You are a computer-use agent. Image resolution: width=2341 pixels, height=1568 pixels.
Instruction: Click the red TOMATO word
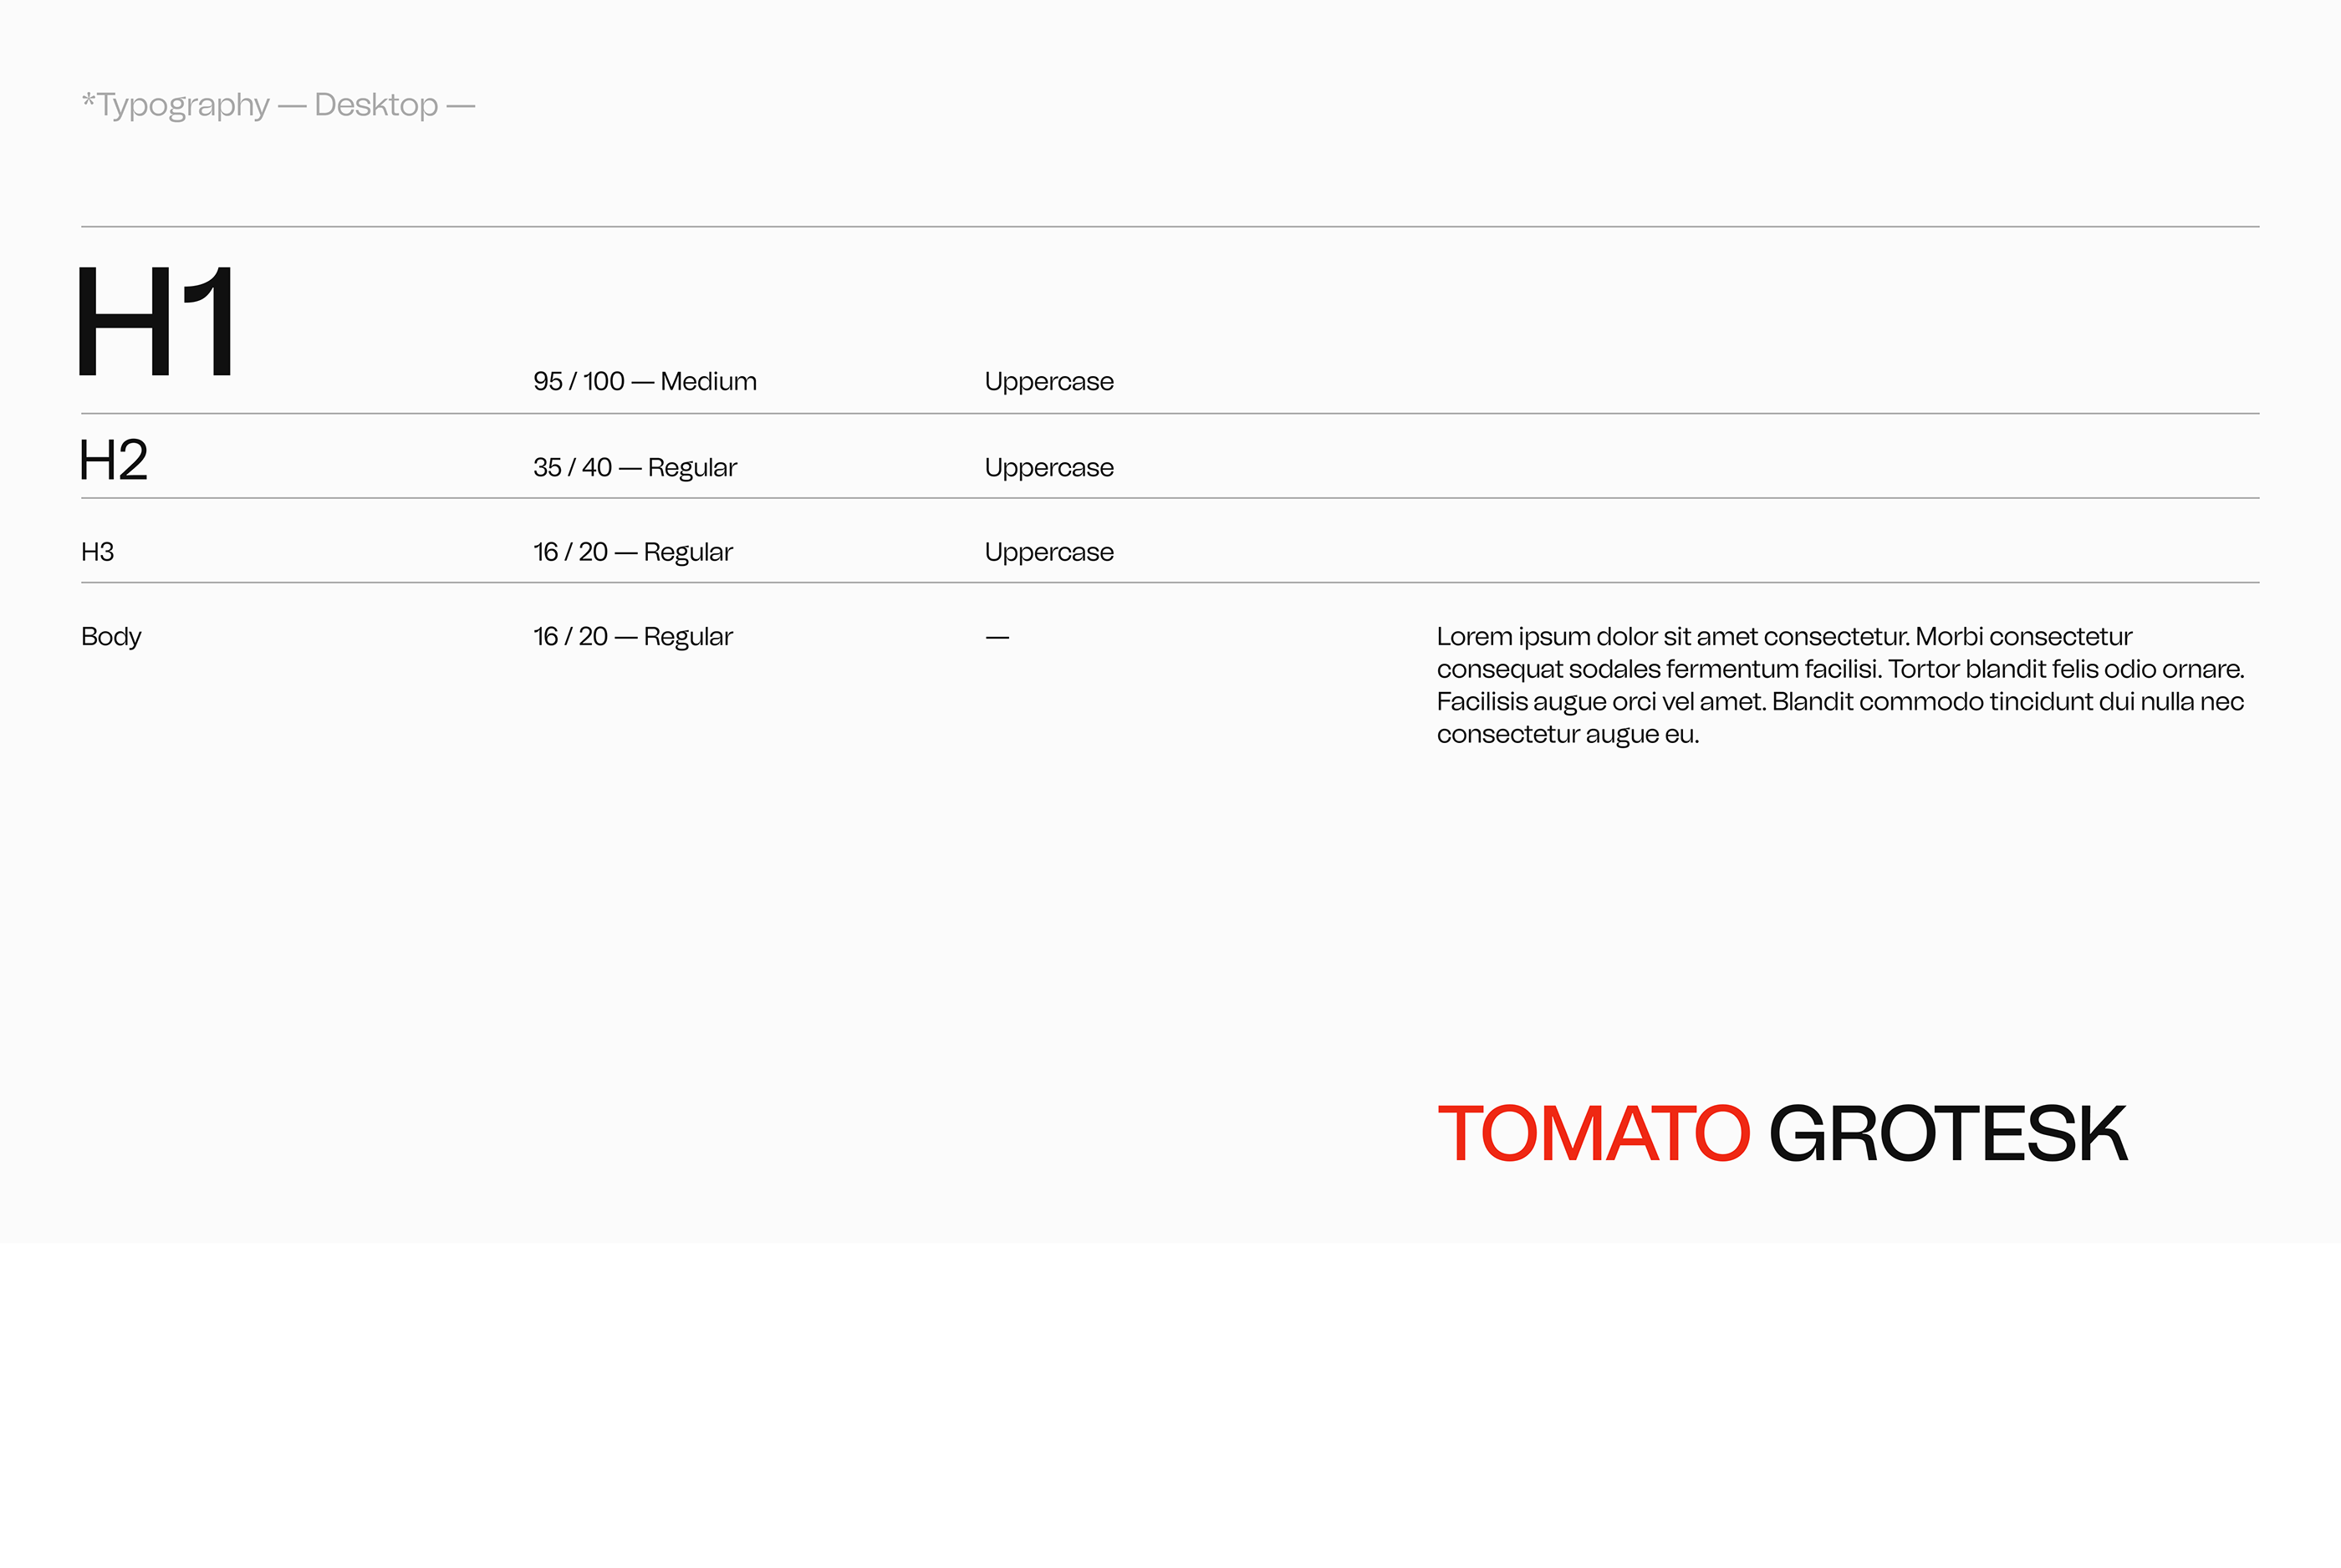tap(1594, 1134)
